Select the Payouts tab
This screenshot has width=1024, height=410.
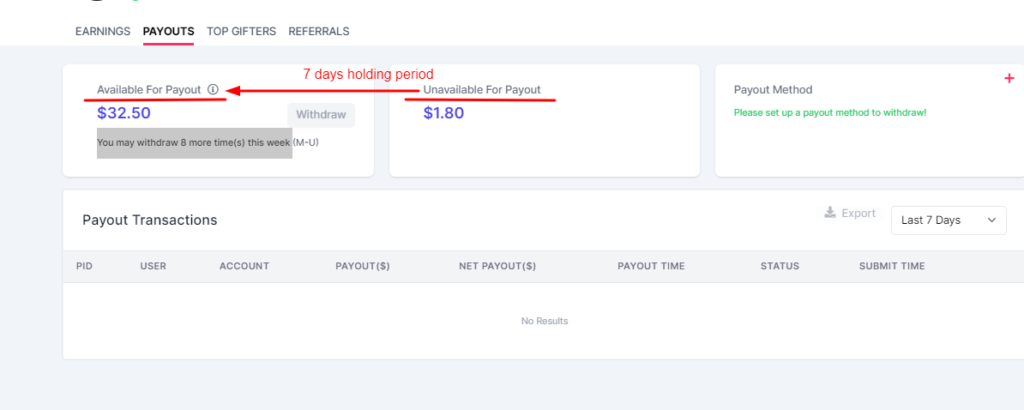coord(168,31)
